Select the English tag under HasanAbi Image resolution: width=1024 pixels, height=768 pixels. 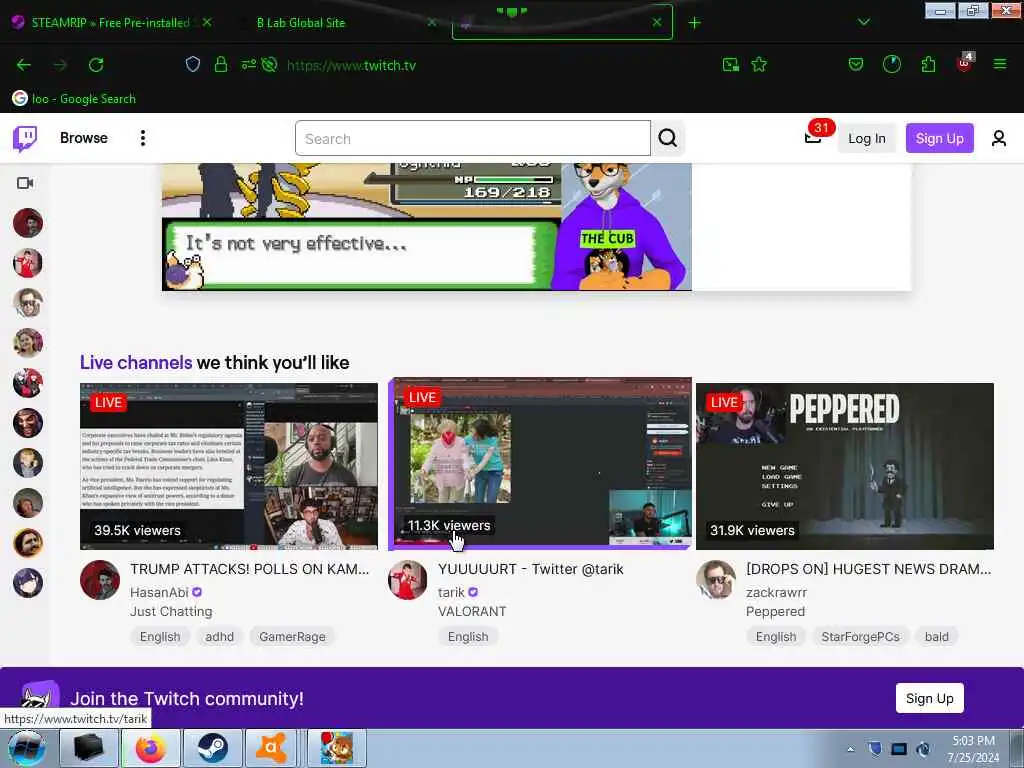click(x=159, y=637)
